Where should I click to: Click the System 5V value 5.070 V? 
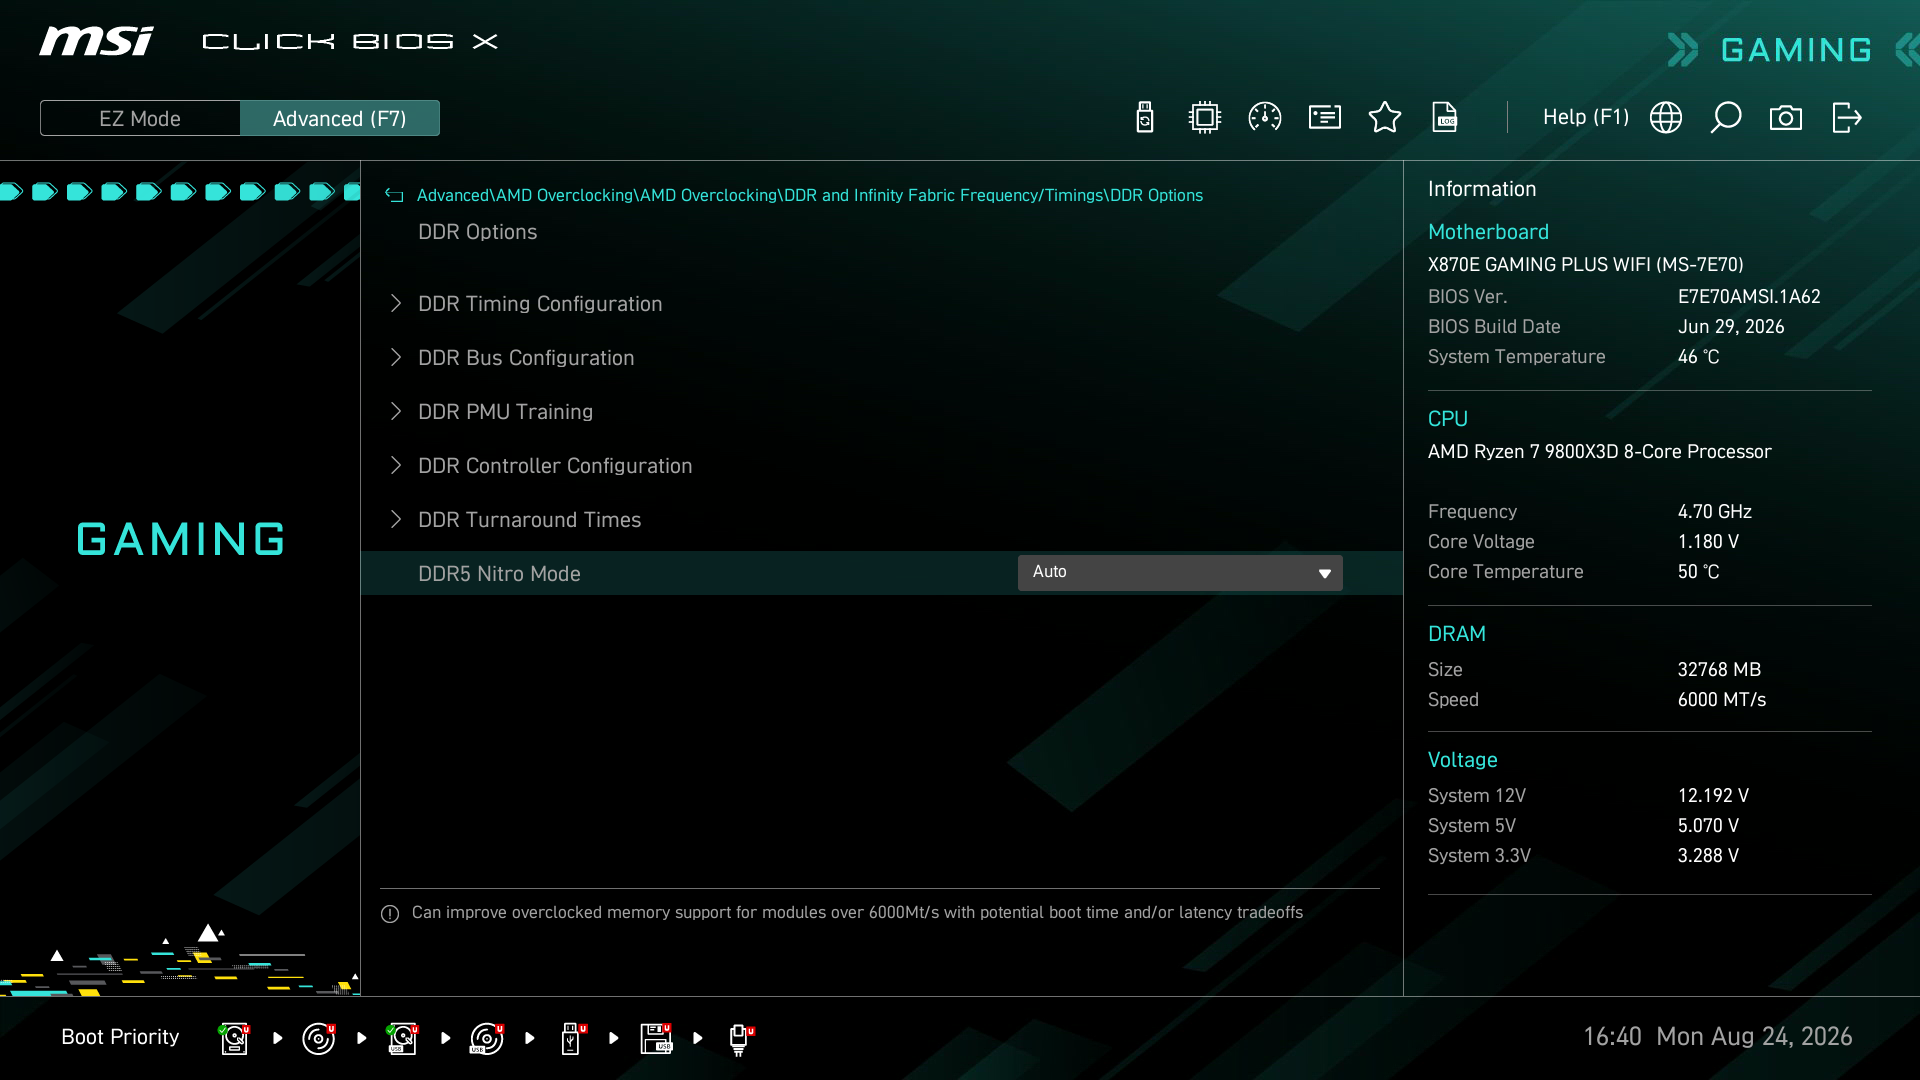[x=1708, y=826]
